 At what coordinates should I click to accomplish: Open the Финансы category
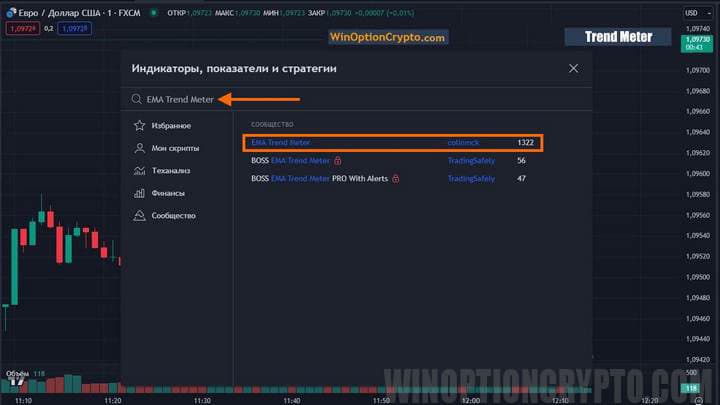pyautogui.click(x=168, y=193)
